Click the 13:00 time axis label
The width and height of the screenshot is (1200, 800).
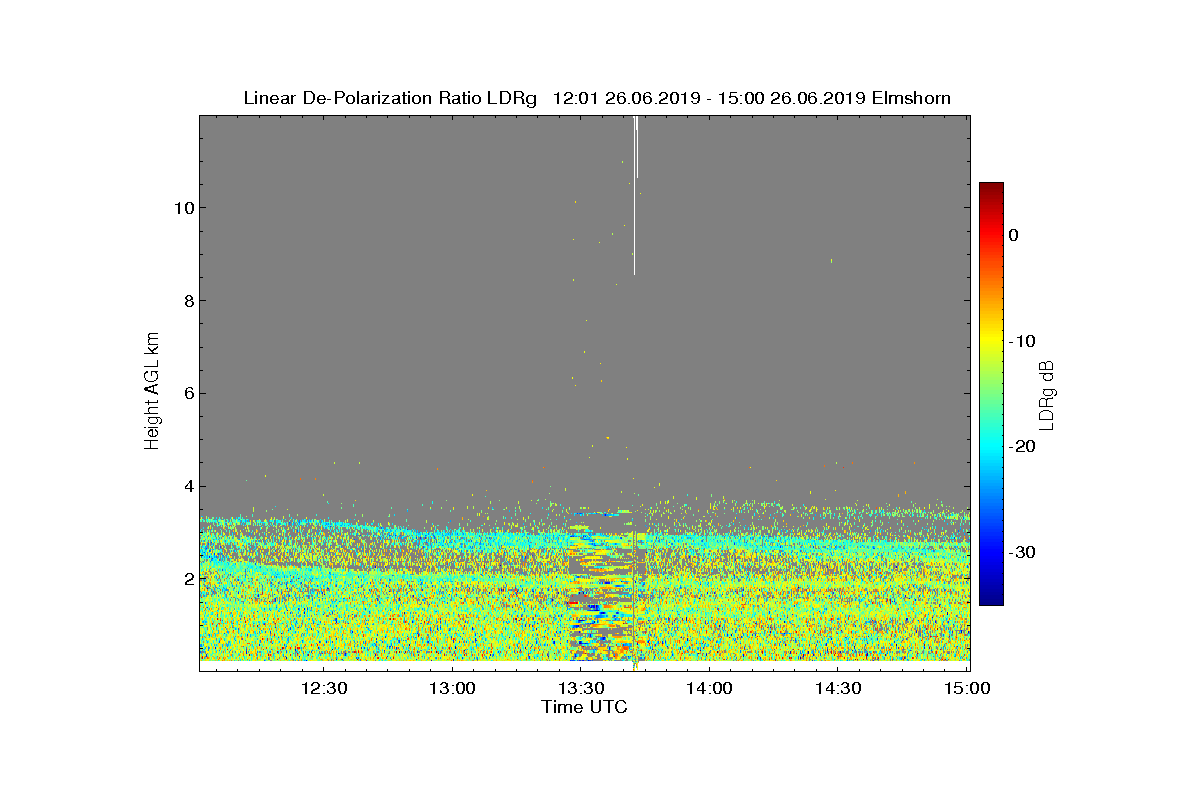tap(452, 688)
